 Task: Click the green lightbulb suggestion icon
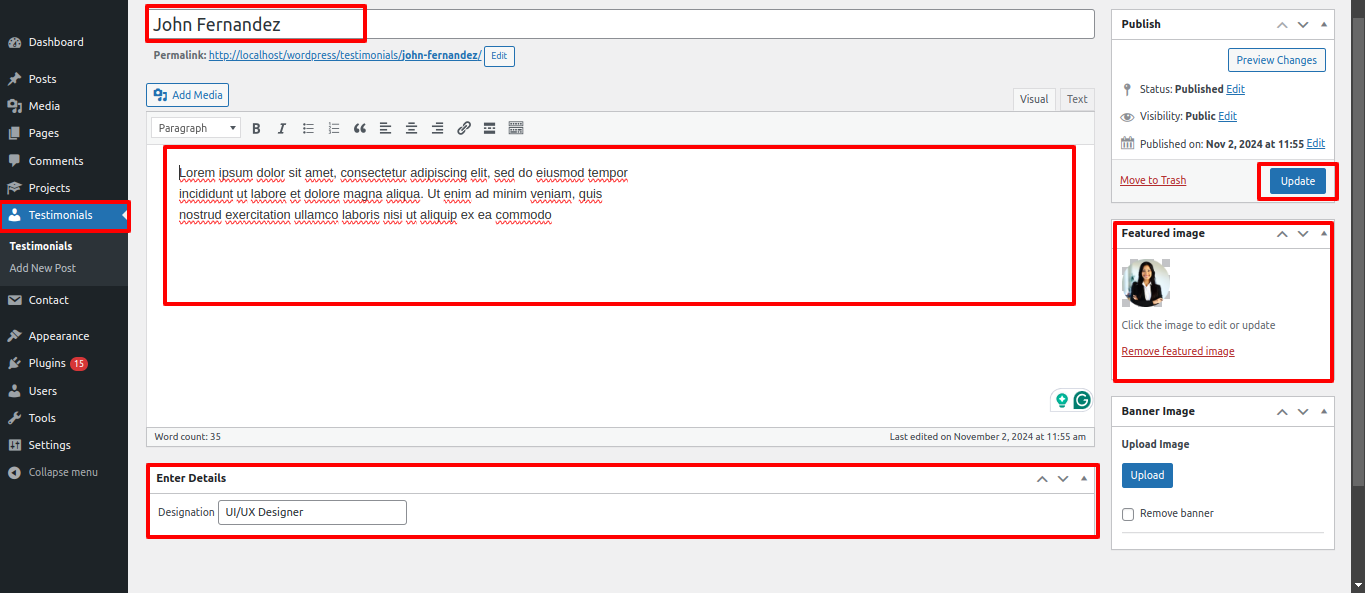click(1062, 400)
